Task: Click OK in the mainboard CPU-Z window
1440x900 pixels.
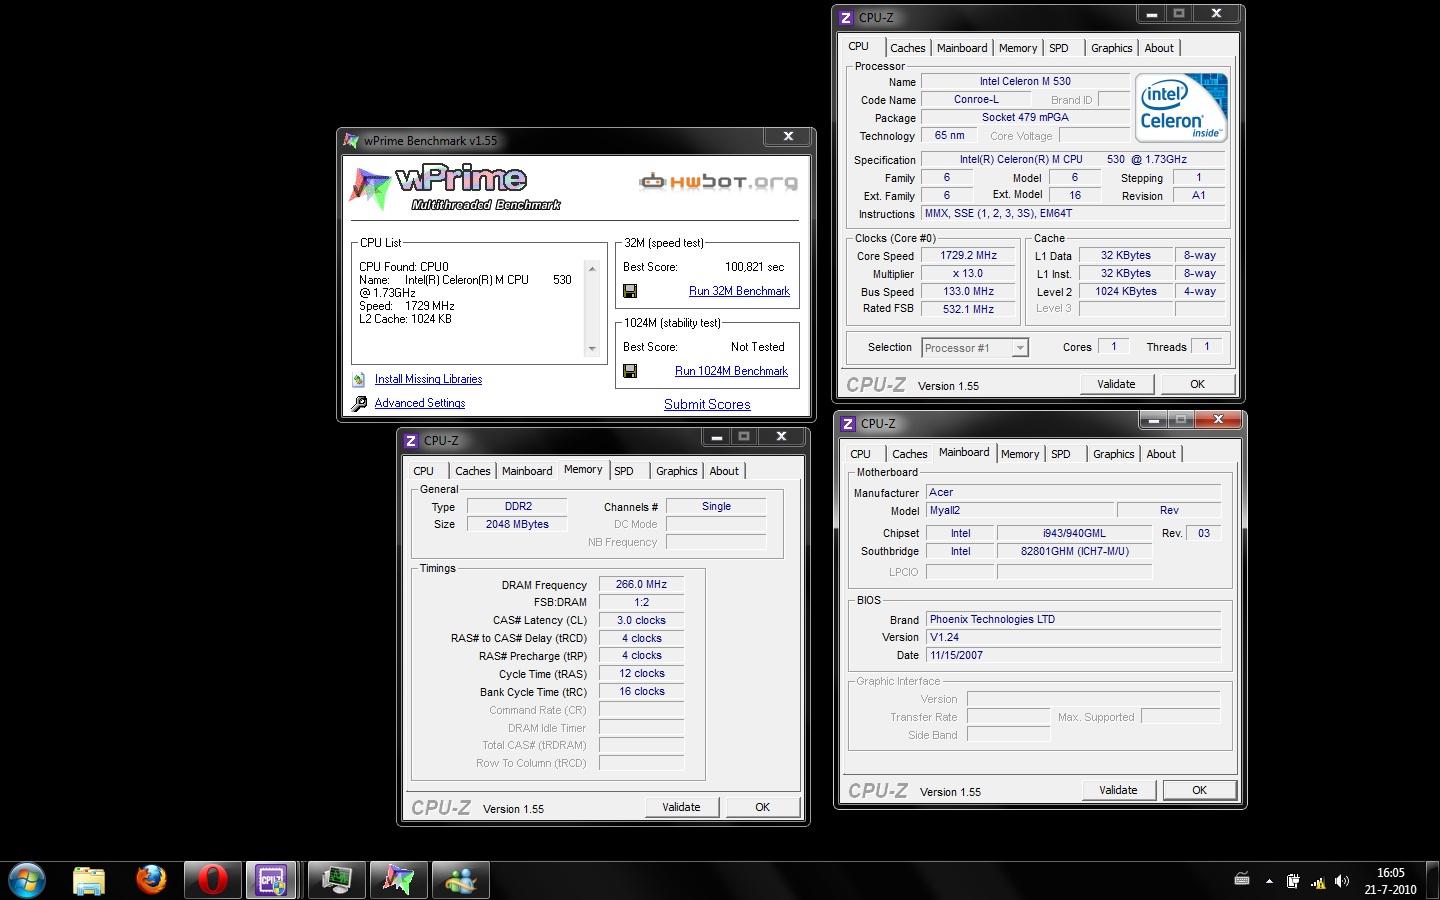Action: (x=1199, y=790)
